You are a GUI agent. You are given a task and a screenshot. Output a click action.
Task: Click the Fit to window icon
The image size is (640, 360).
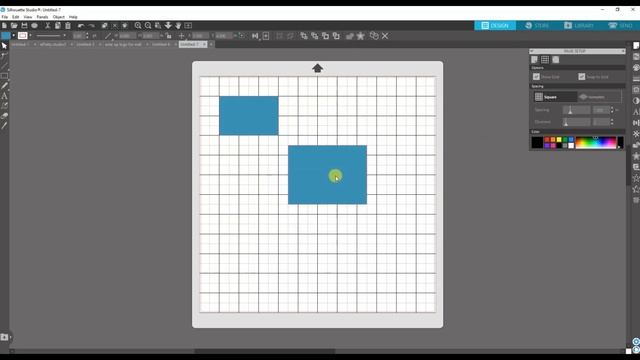[188, 26]
